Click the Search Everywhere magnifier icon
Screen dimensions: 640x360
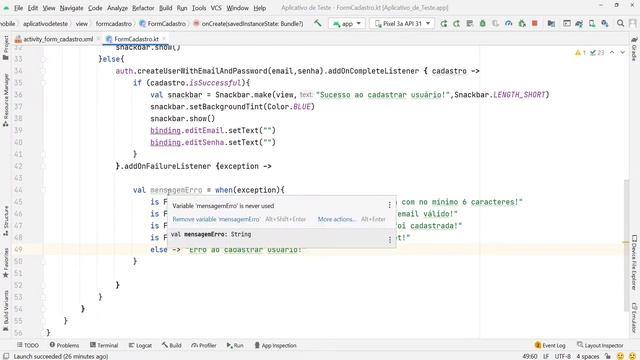[620, 24]
